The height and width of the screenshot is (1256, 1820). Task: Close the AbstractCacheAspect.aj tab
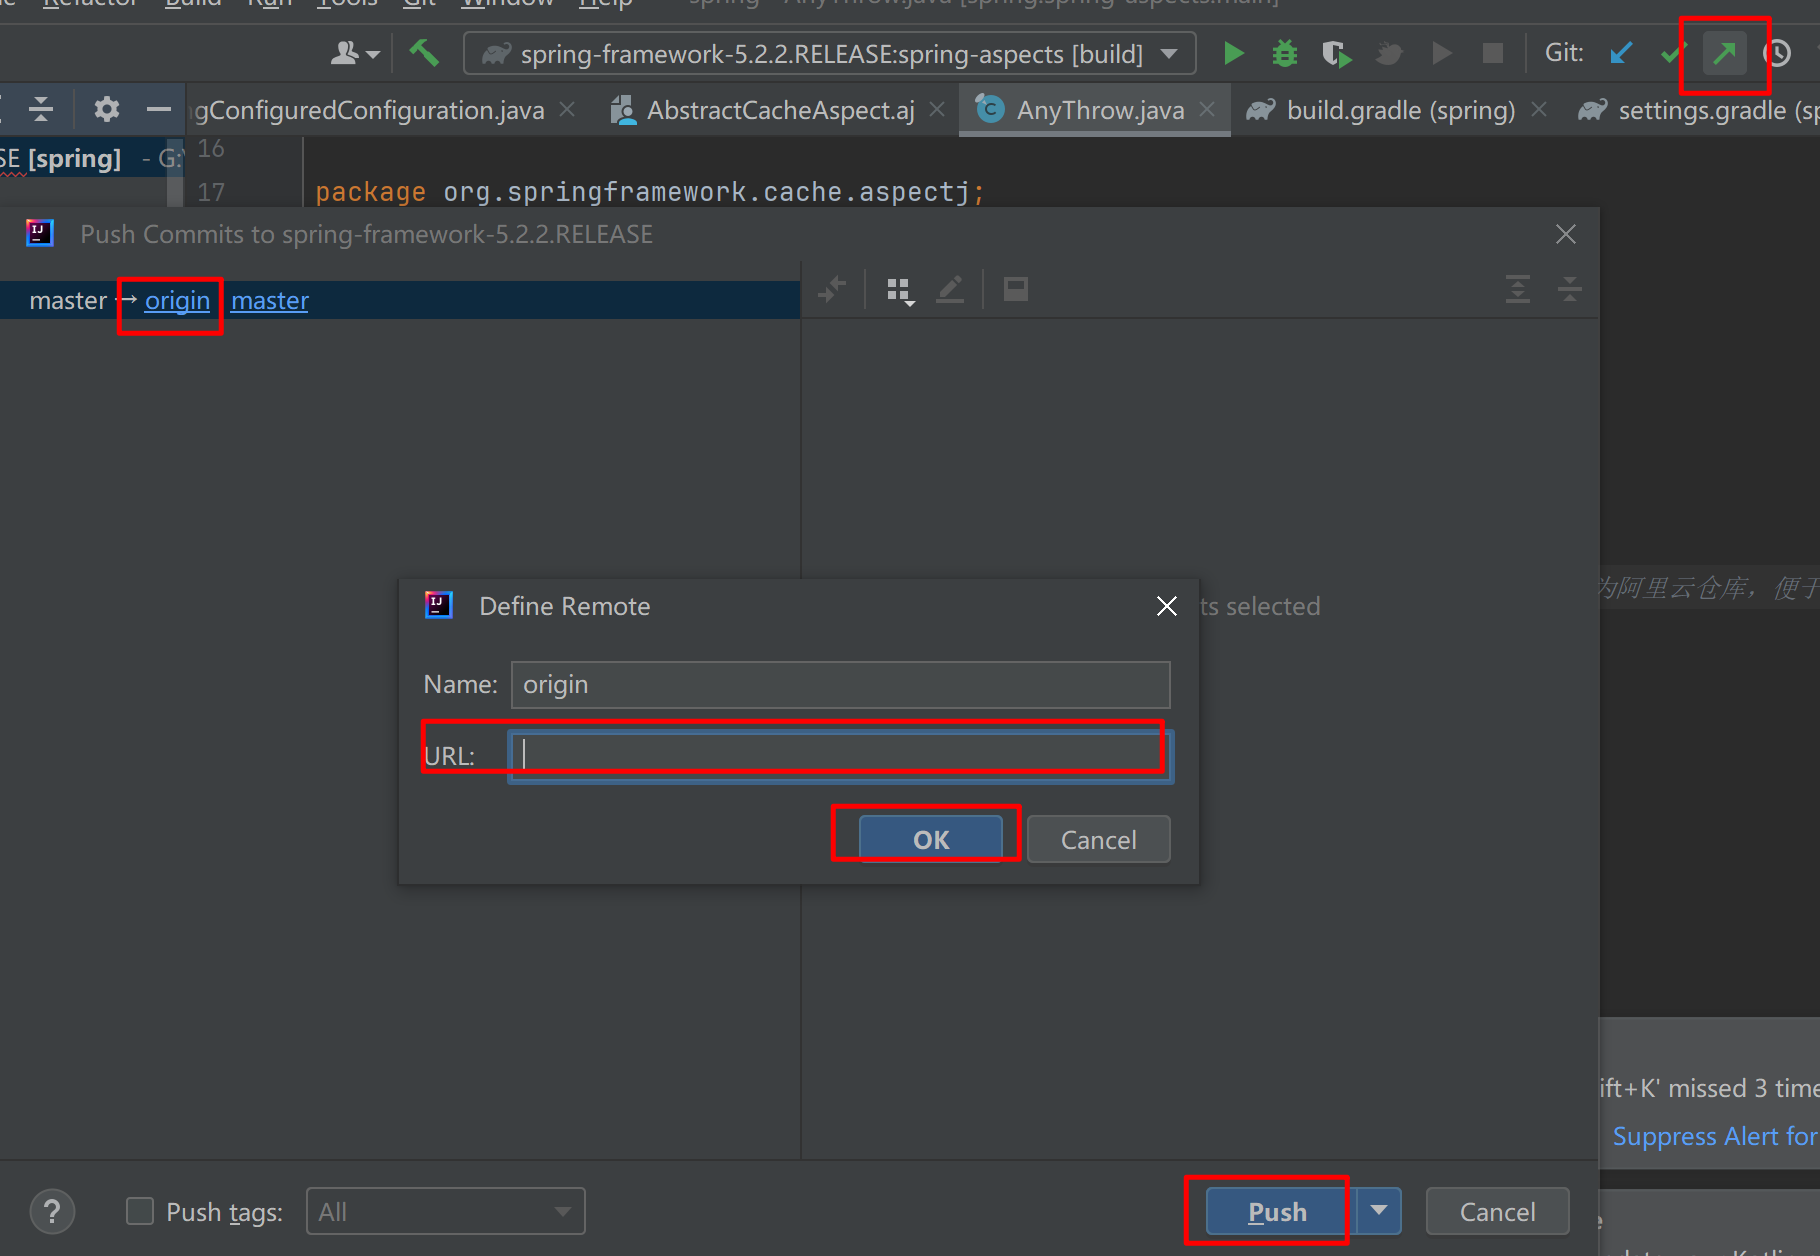[937, 109]
